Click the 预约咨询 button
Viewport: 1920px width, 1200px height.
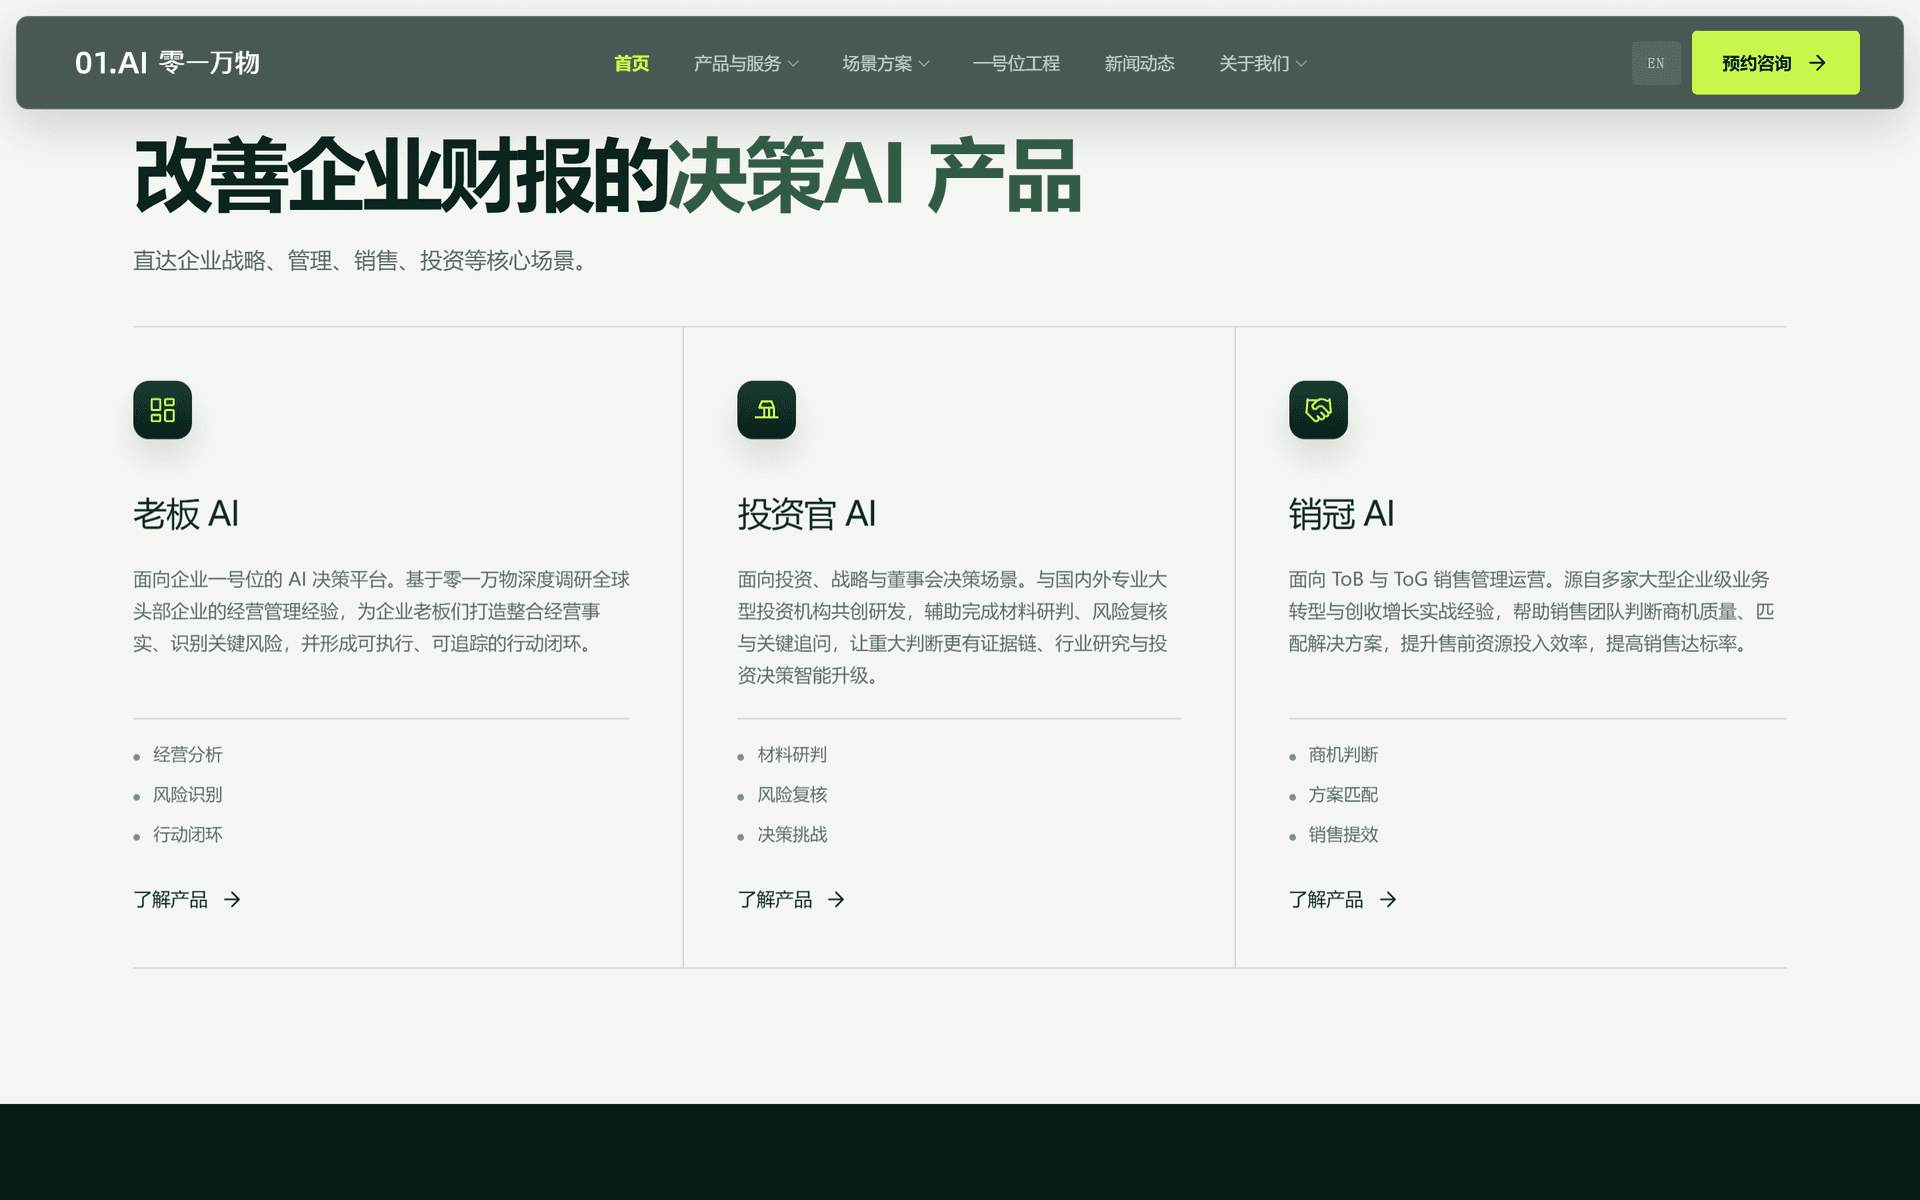coord(1775,63)
